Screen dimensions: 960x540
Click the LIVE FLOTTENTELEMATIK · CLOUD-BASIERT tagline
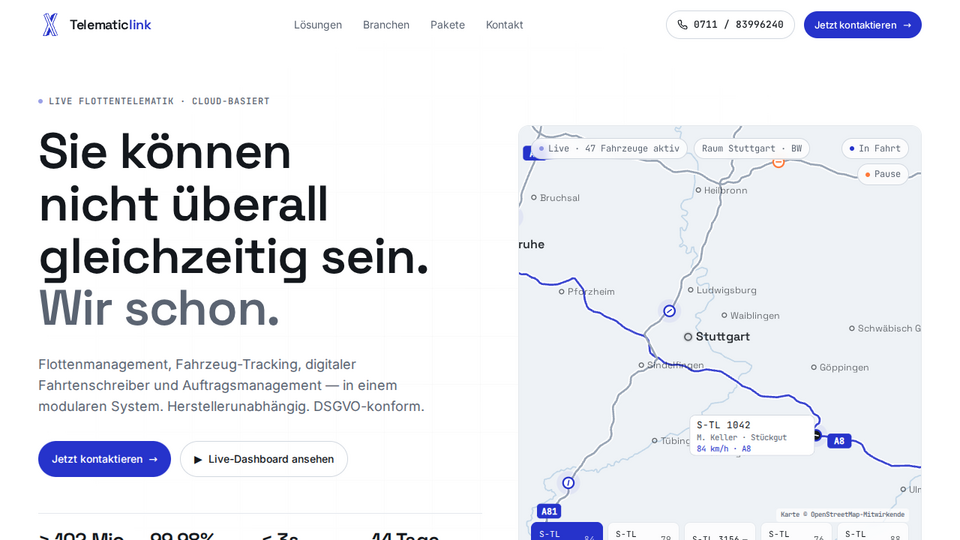tap(159, 101)
